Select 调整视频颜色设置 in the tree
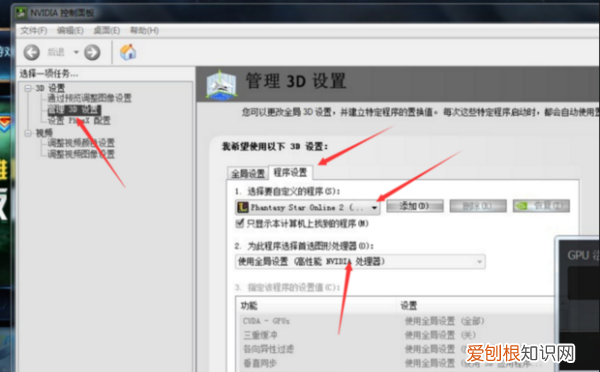 (81, 143)
